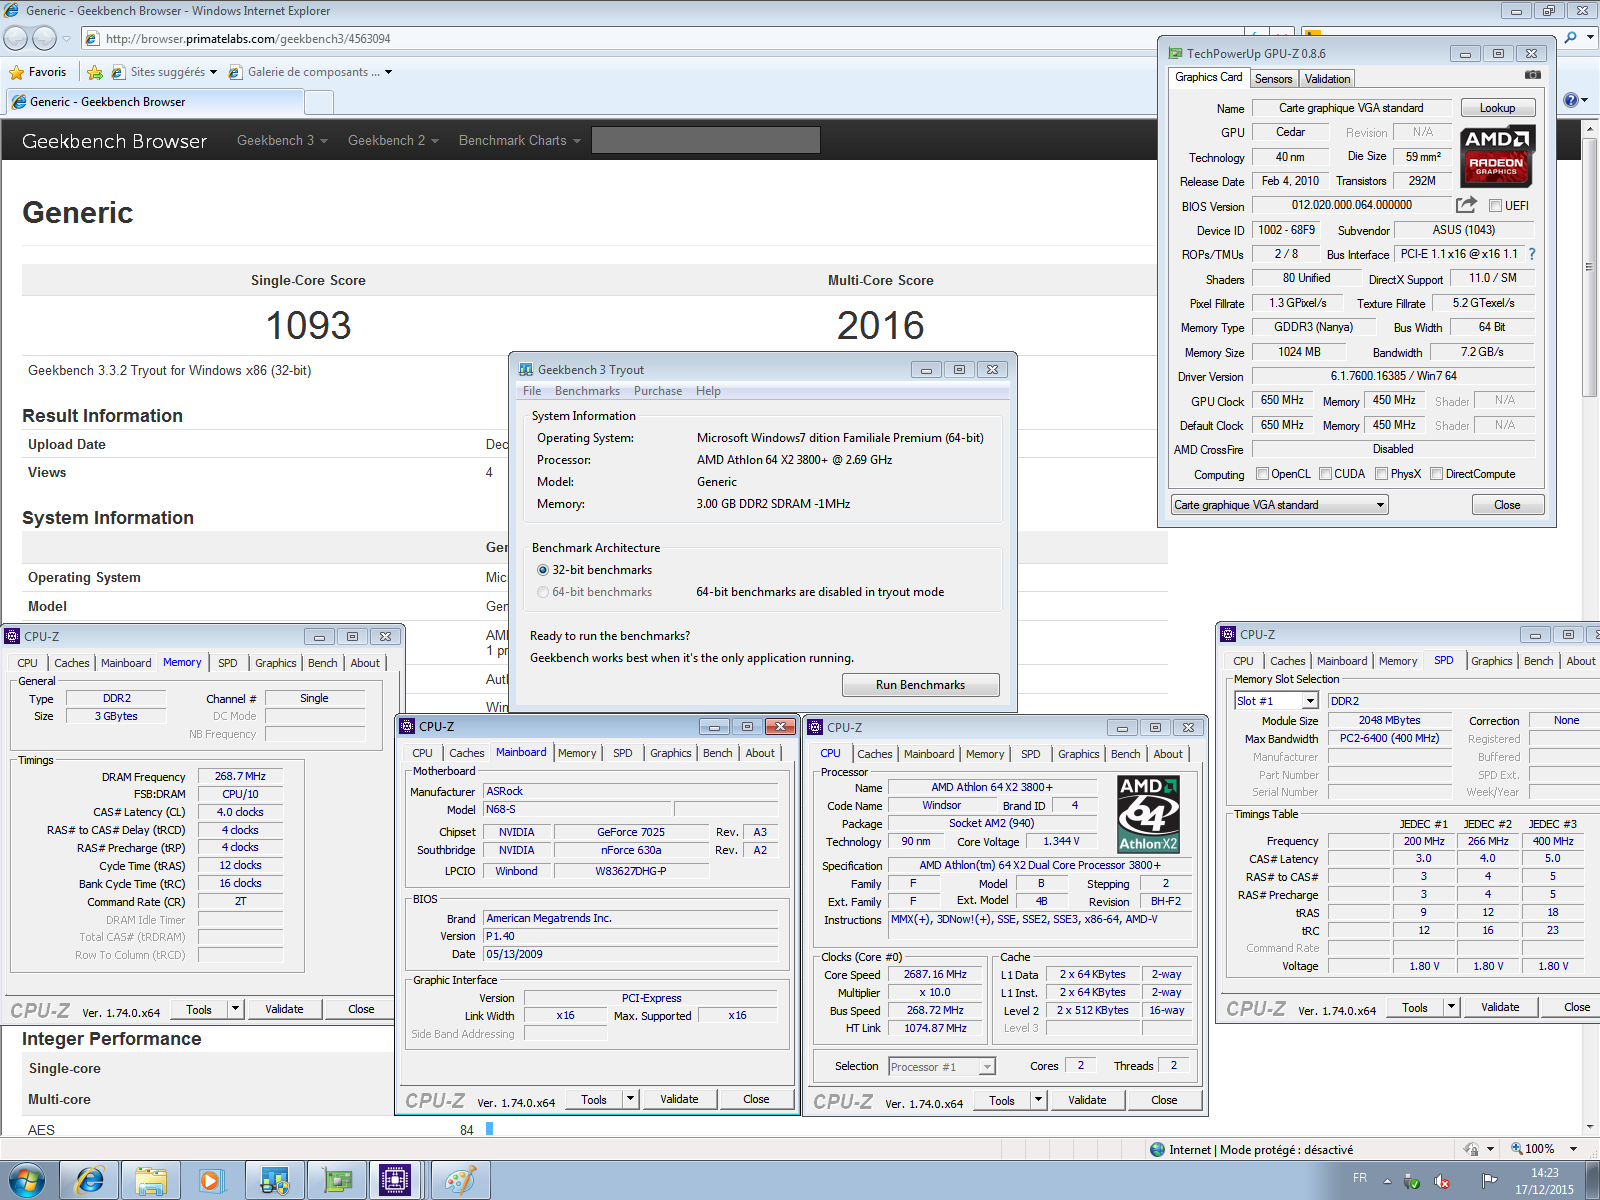Click the zoom magnifier icon in IE status bar
The height and width of the screenshot is (1200, 1600).
point(1517,1149)
